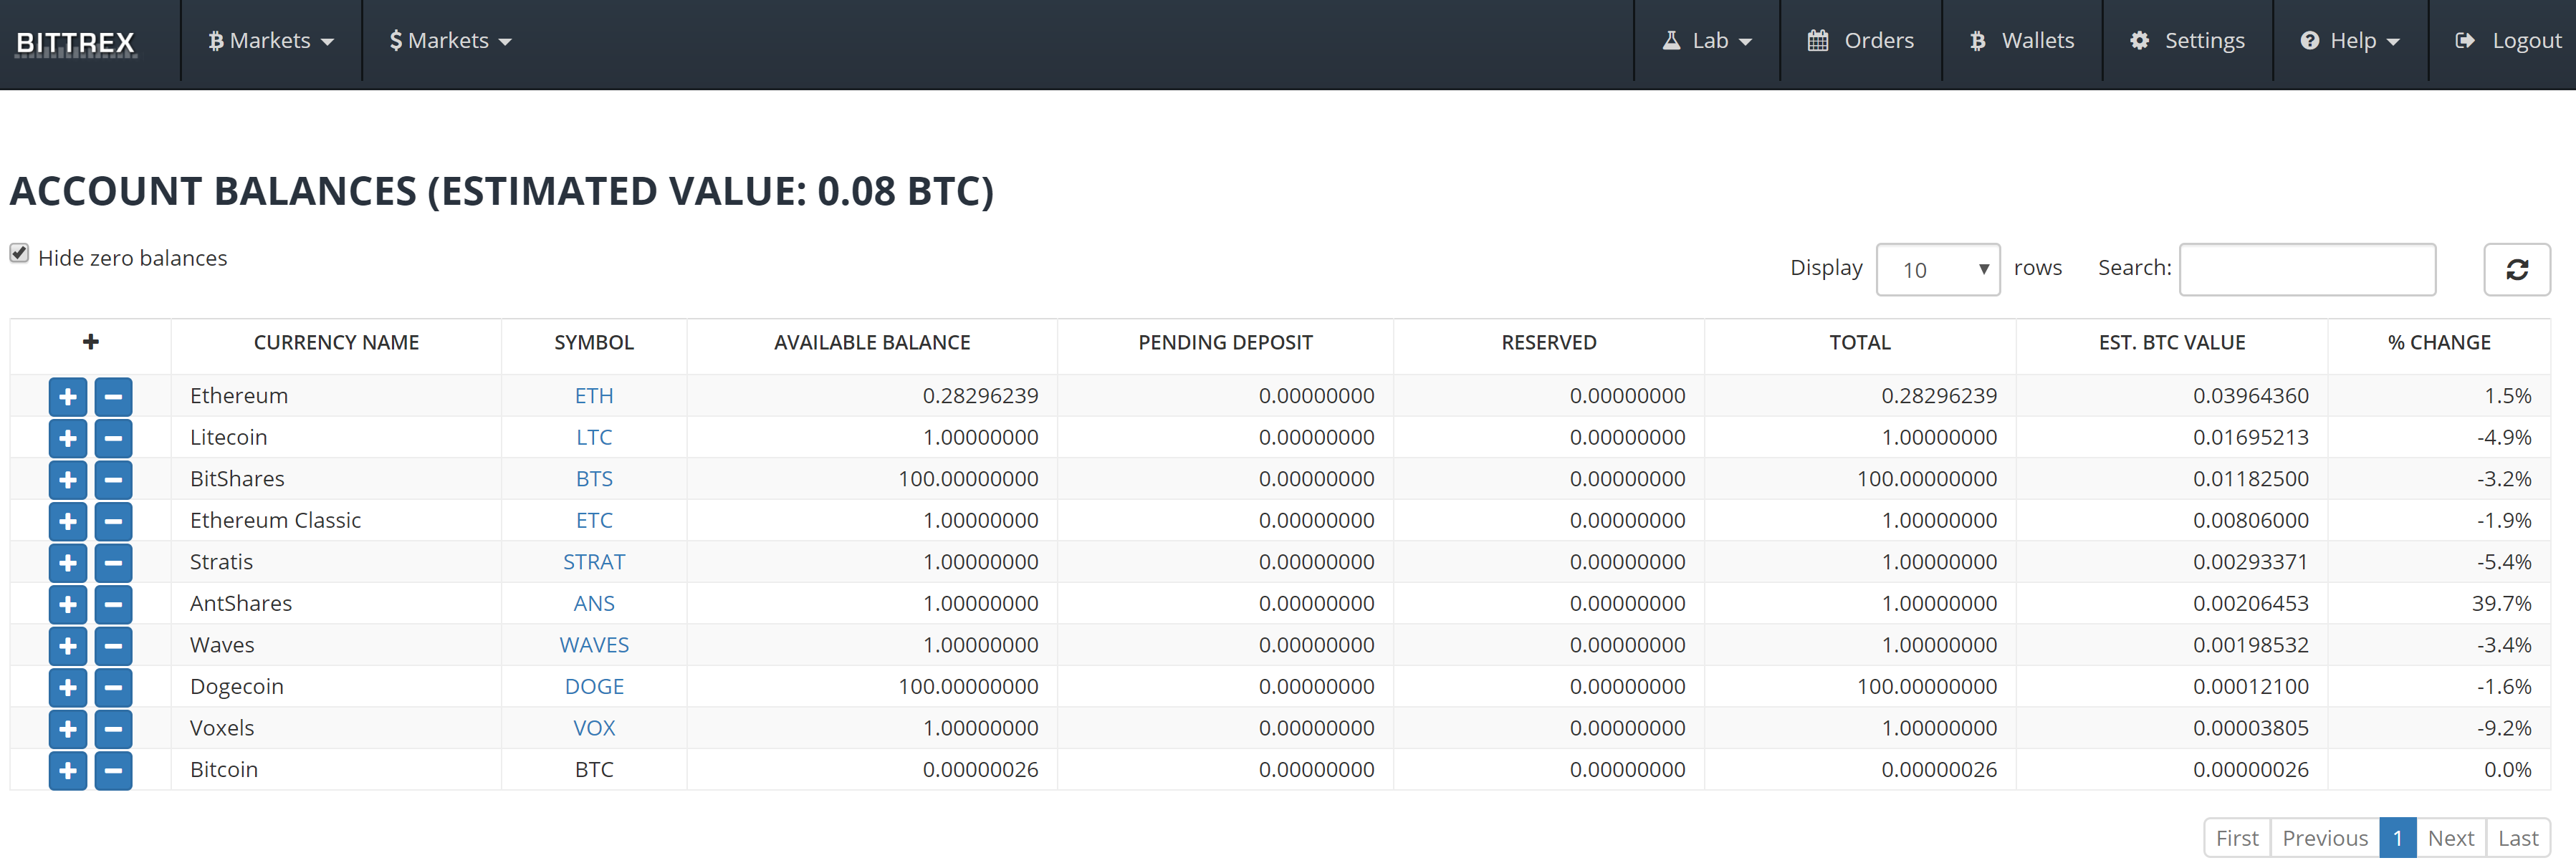Click the BITTREX logo
Screen dimensions: 2576x868
(x=75, y=43)
